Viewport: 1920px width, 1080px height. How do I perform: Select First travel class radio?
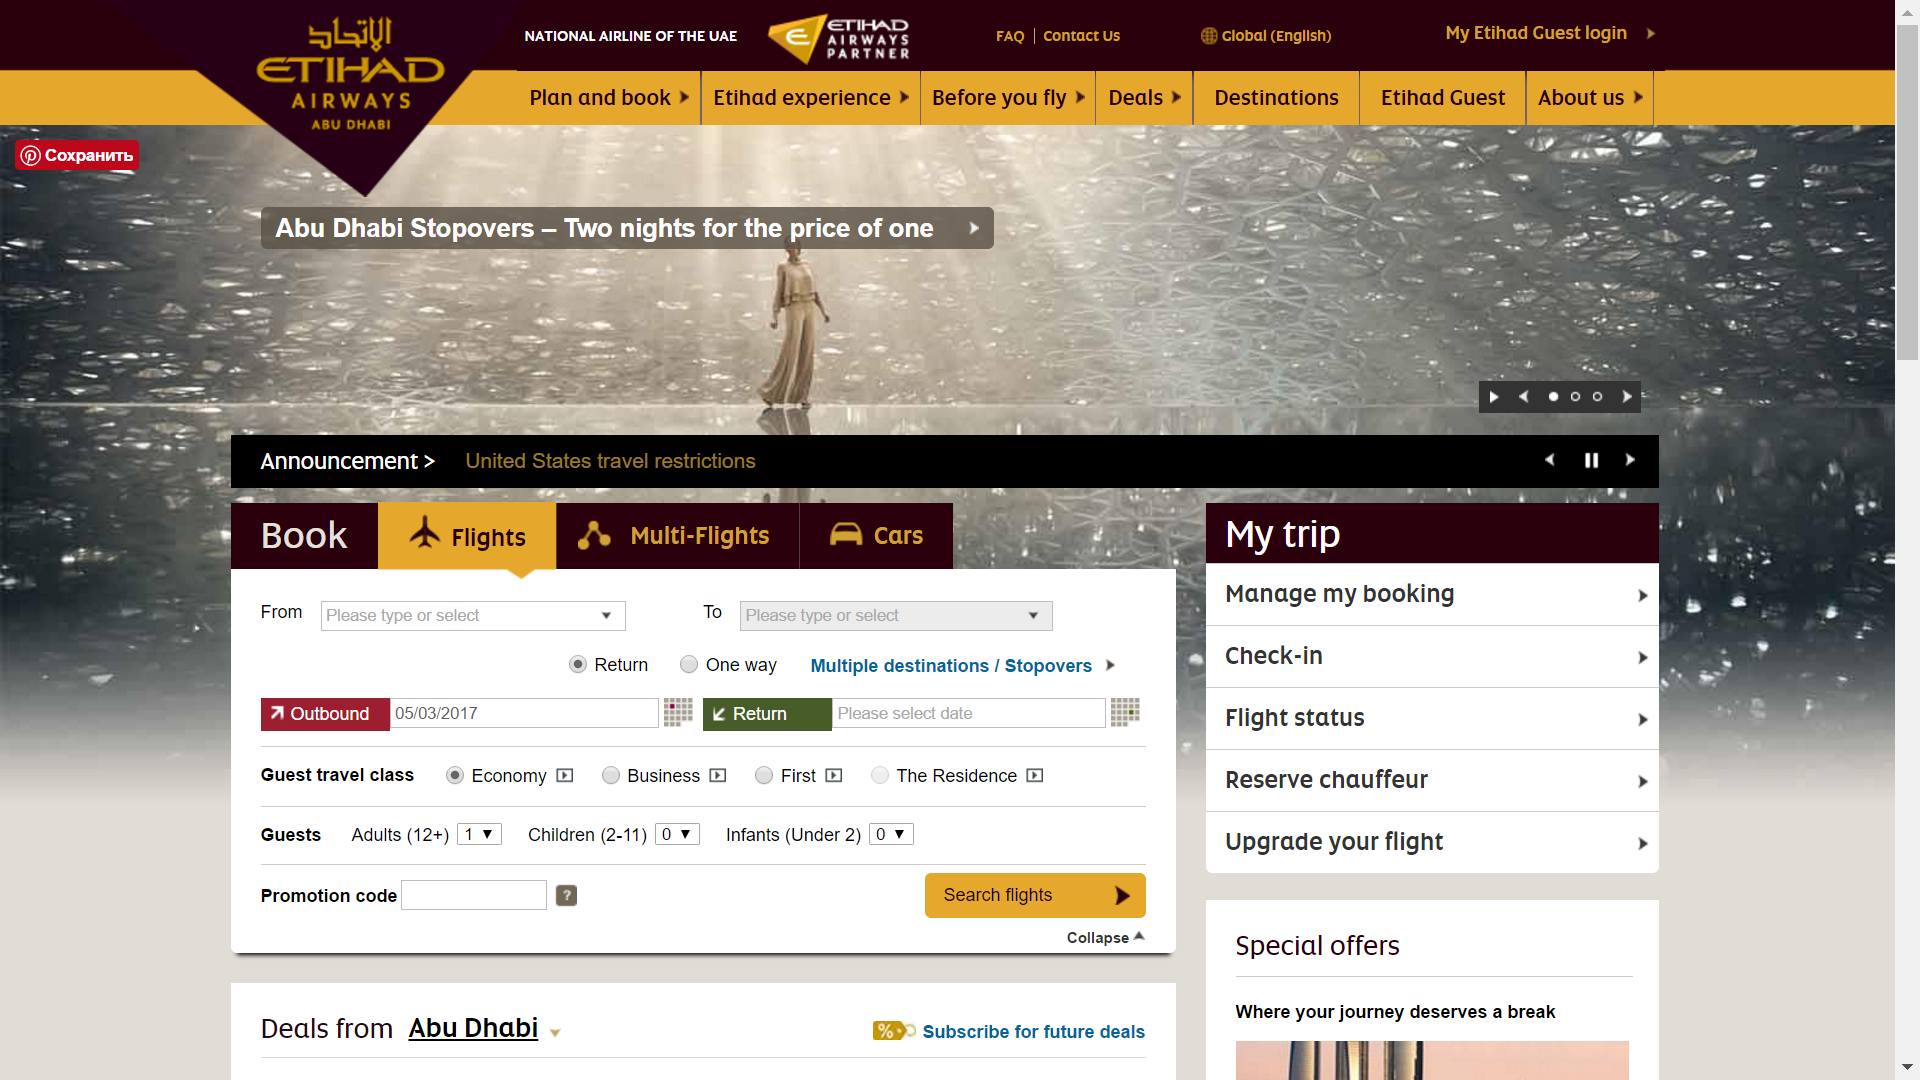pyautogui.click(x=764, y=775)
